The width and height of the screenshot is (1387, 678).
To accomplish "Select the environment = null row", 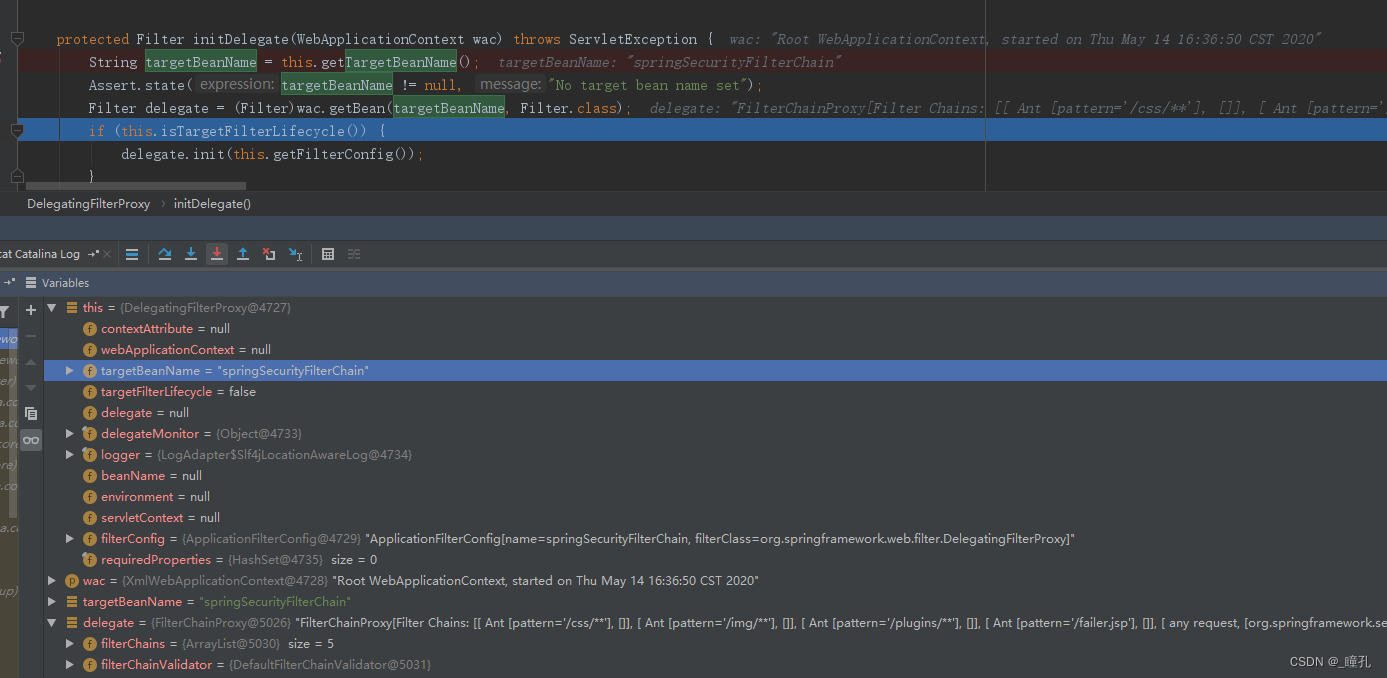I will [x=715, y=497].
